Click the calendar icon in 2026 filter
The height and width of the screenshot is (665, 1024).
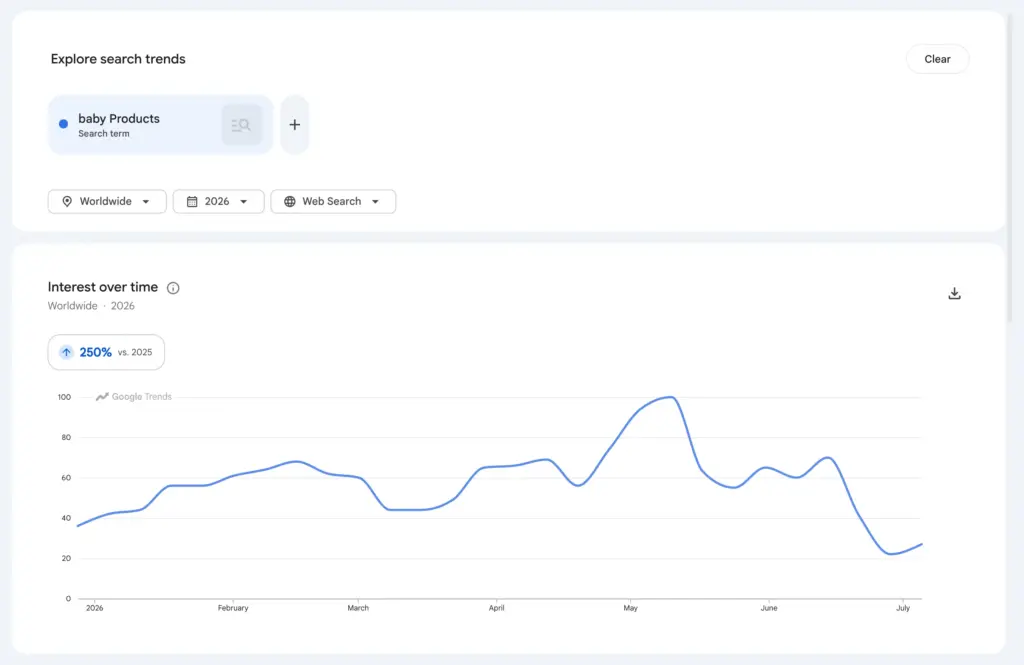point(192,201)
